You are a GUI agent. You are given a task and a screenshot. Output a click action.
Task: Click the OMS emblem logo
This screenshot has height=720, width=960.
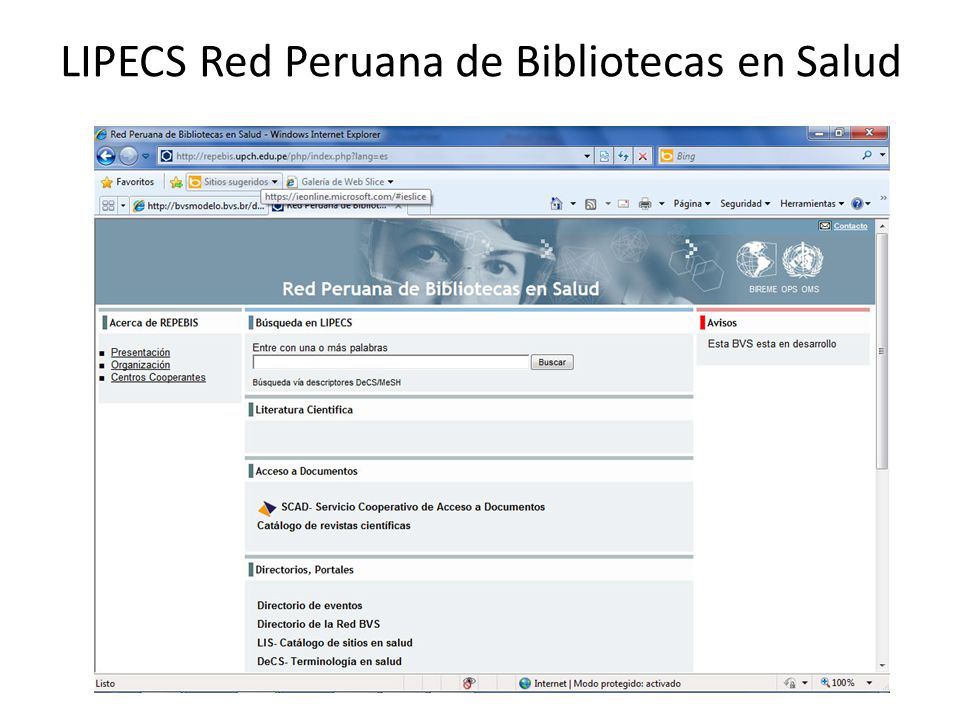coord(803,260)
